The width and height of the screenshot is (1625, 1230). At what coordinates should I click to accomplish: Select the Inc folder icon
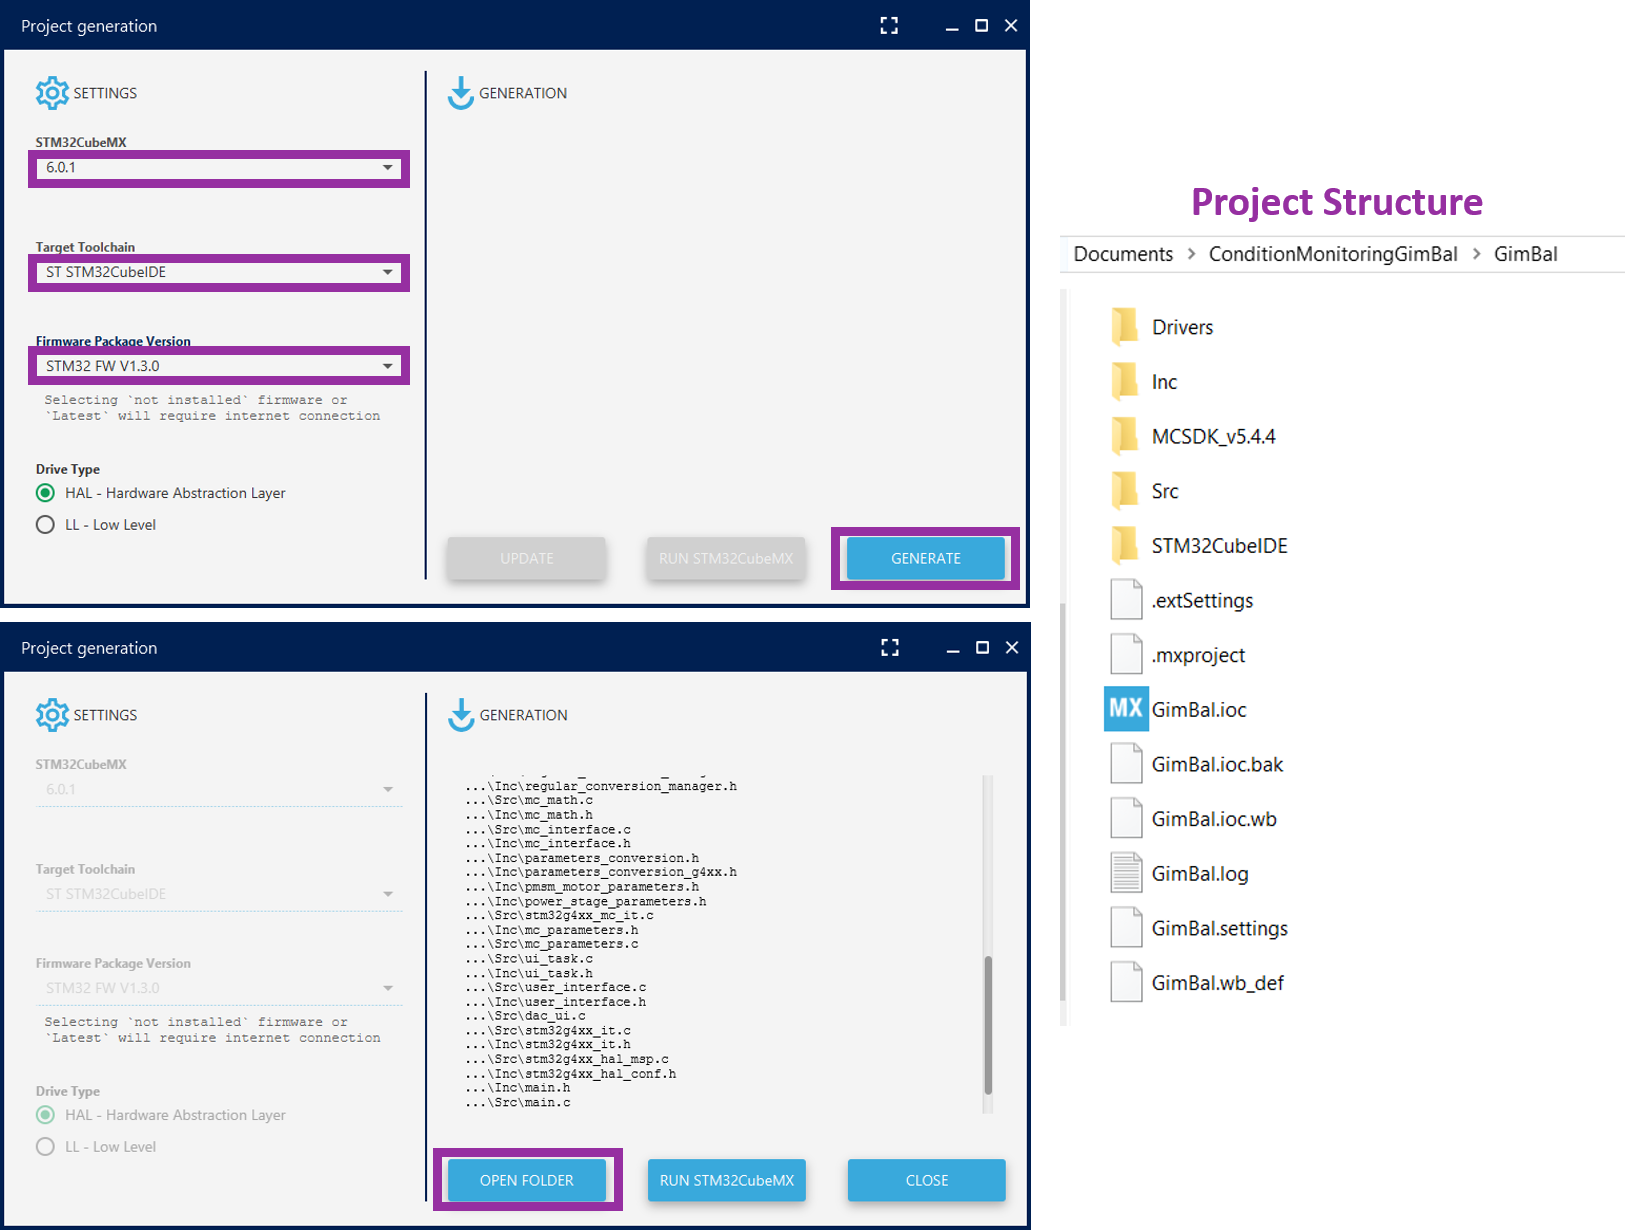click(1125, 381)
